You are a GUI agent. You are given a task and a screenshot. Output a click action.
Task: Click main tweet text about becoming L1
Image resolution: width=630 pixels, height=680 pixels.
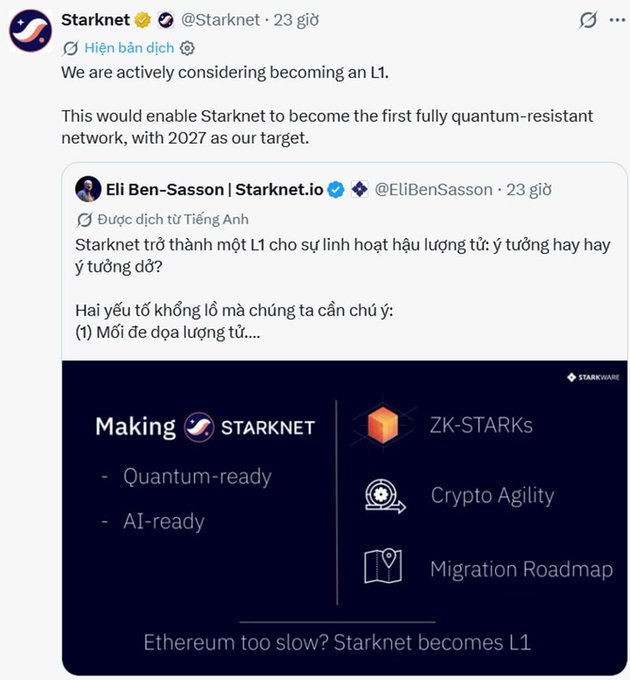point(327,105)
